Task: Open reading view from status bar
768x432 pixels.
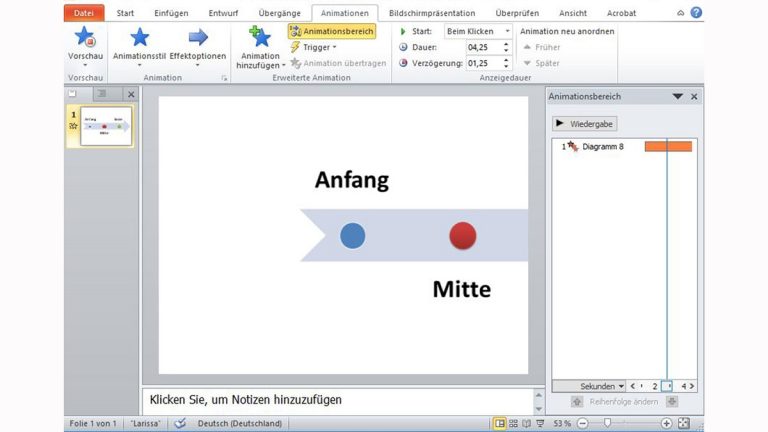Action: click(526, 424)
